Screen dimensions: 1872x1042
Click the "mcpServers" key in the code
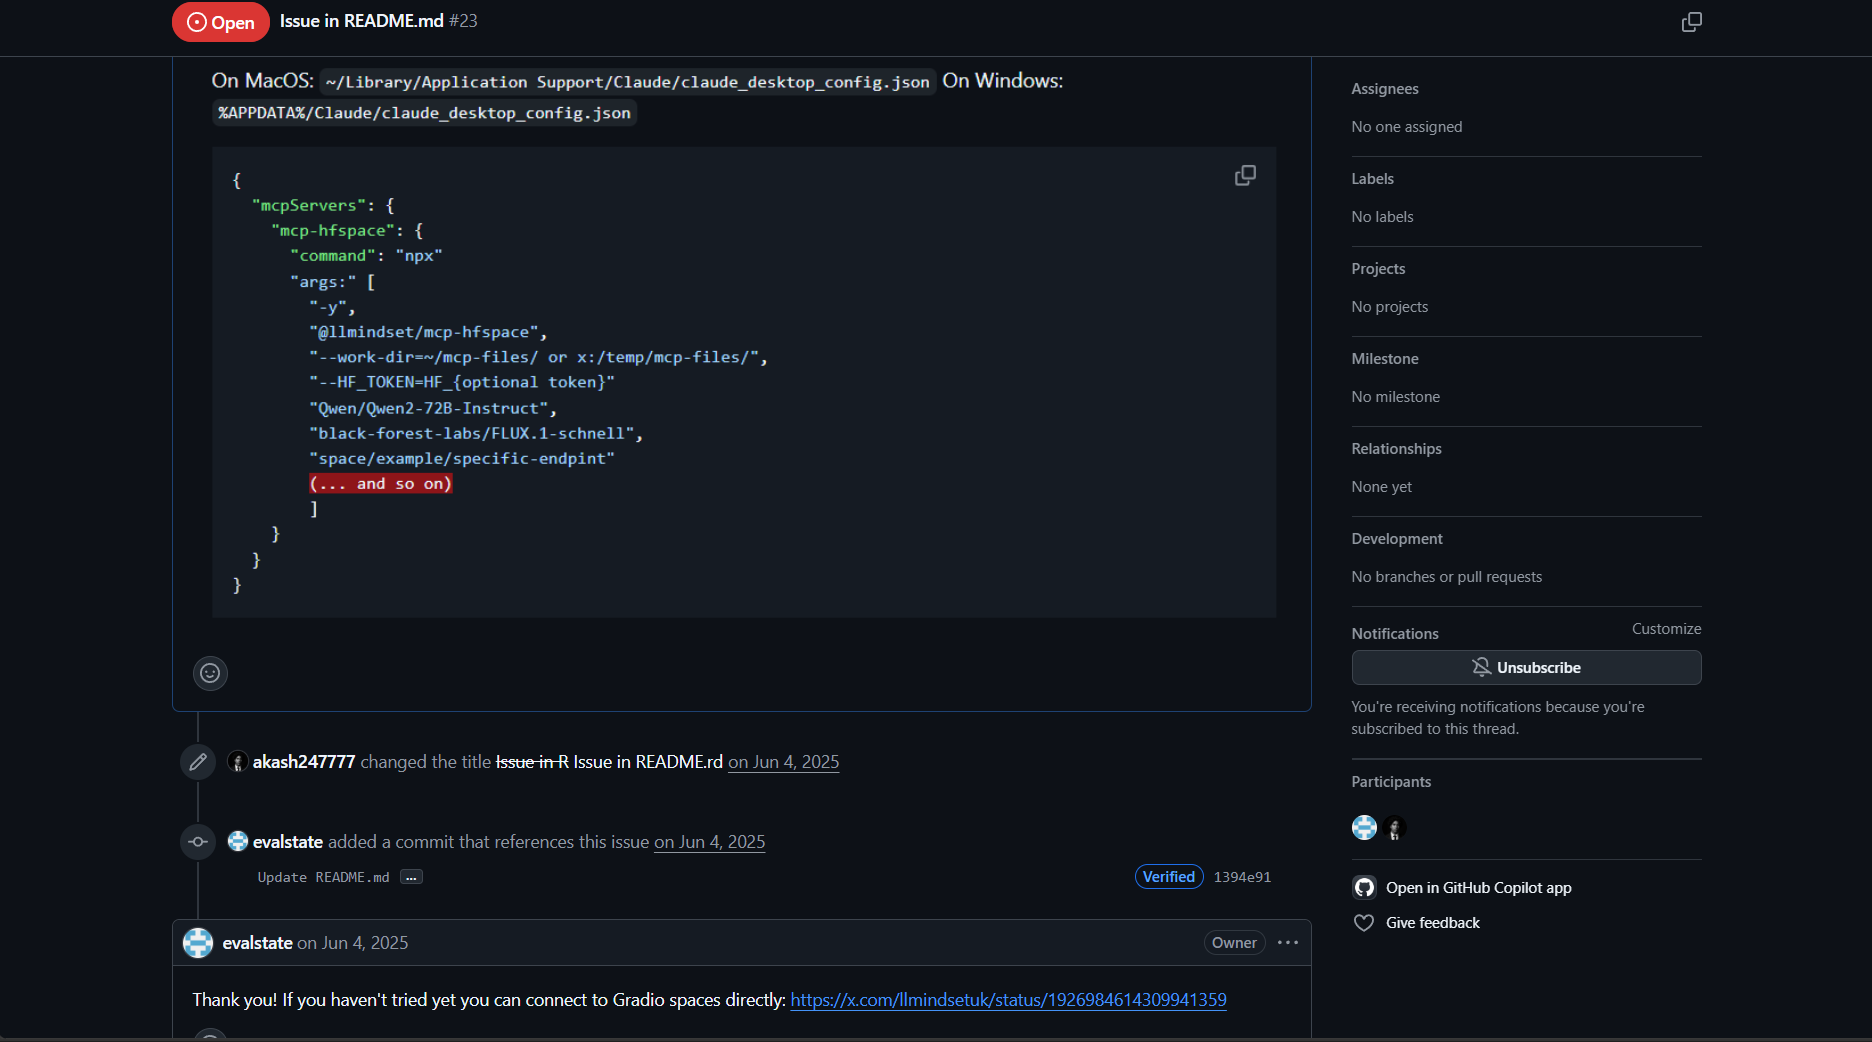pyautogui.click(x=309, y=205)
